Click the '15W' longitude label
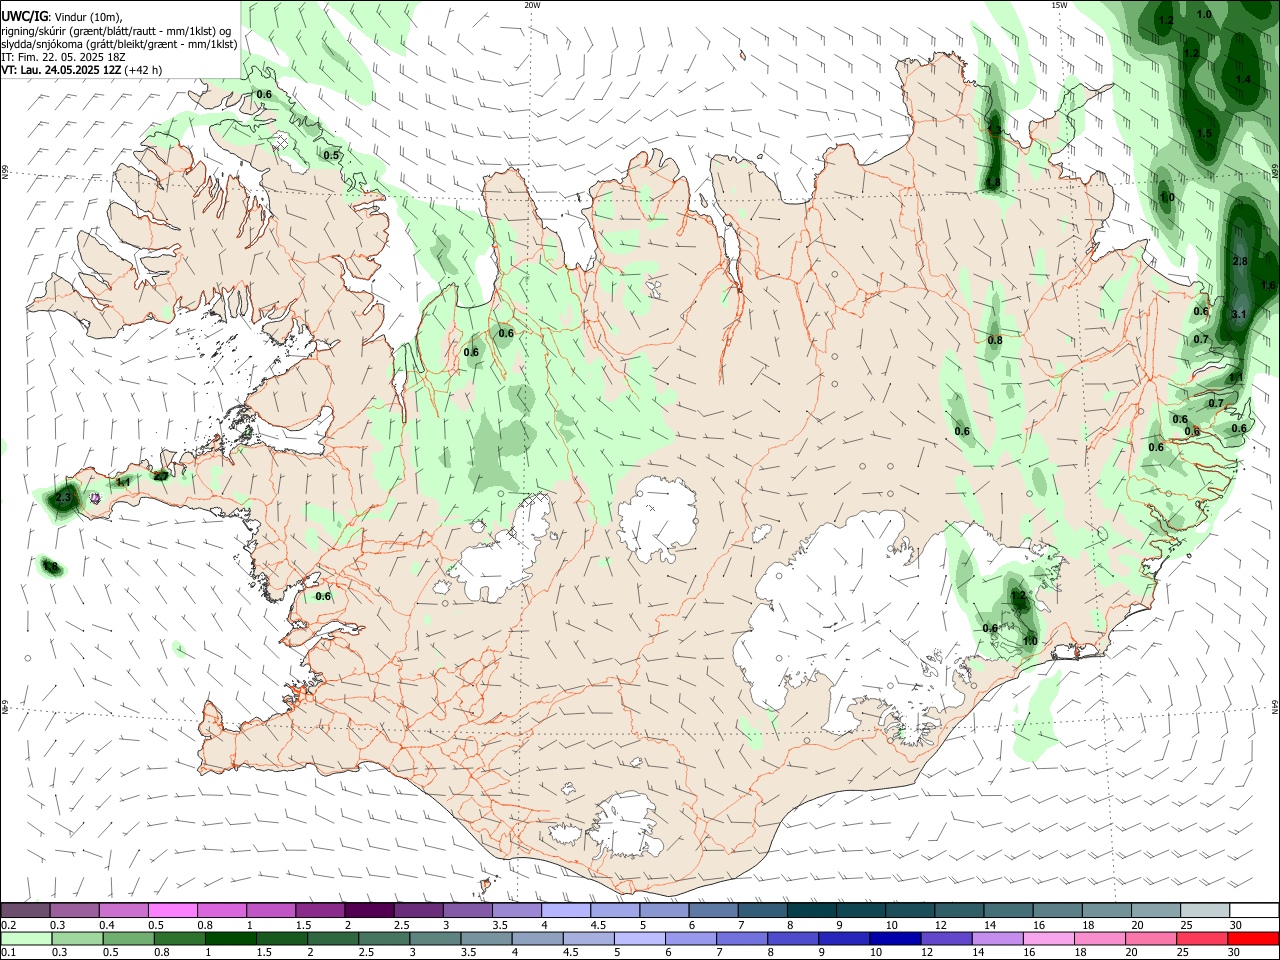 (1058, 5)
